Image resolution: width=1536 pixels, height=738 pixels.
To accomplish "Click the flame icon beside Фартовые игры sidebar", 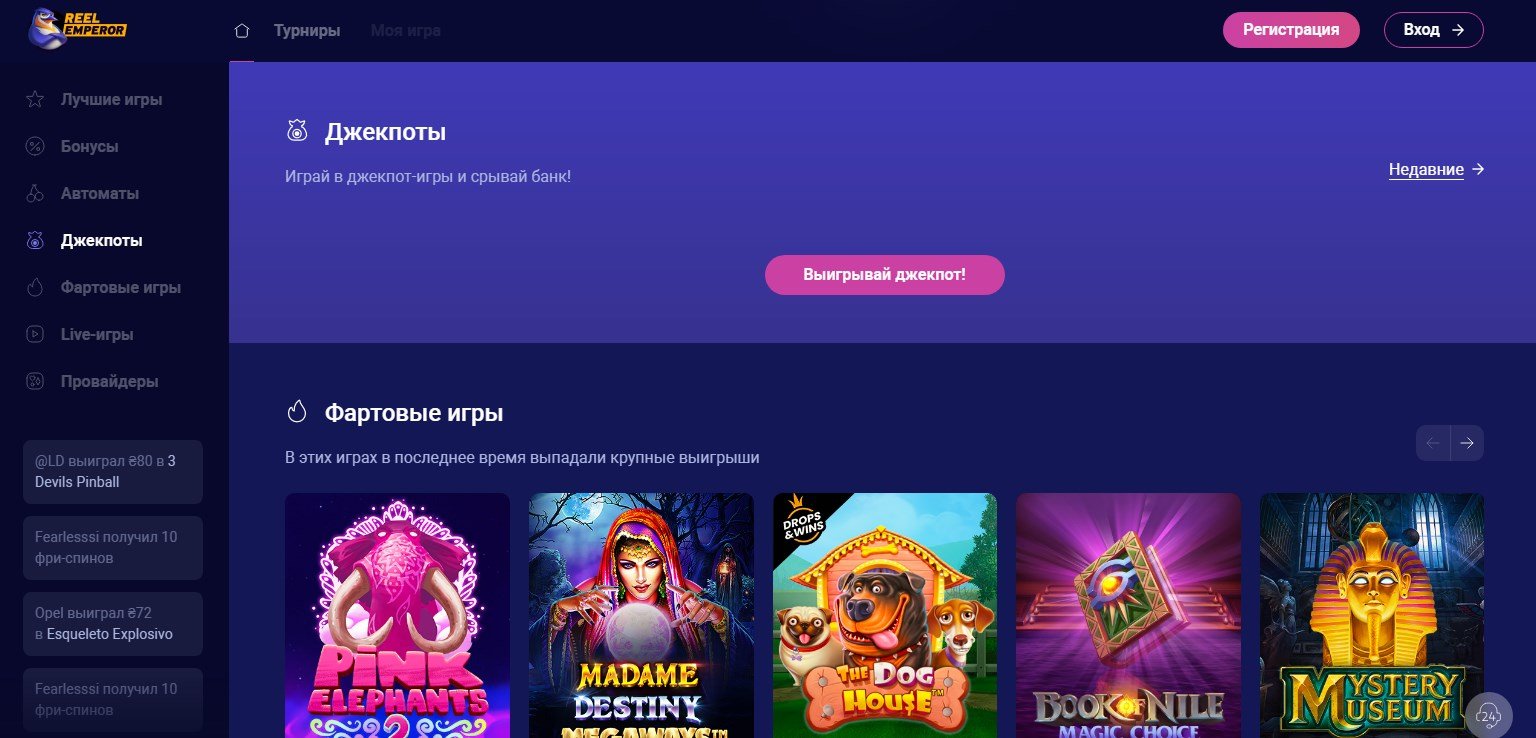I will (x=35, y=288).
